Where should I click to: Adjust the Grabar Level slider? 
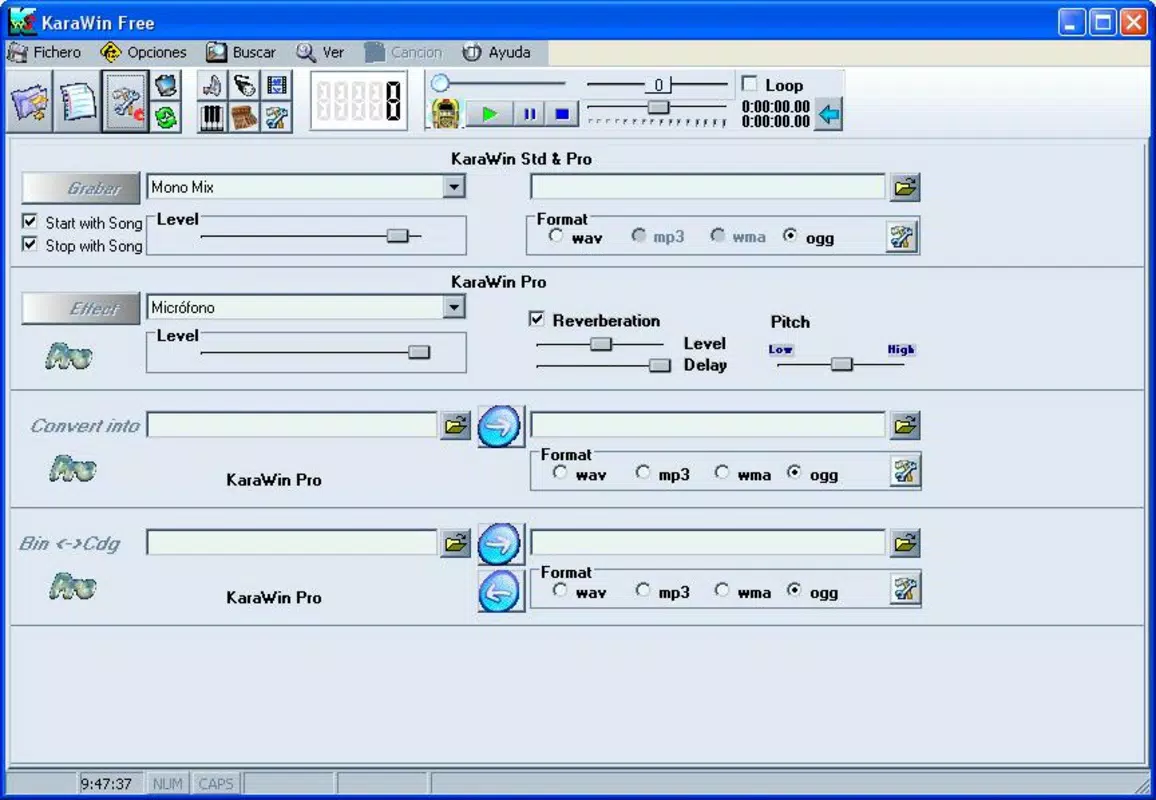click(397, 236)
